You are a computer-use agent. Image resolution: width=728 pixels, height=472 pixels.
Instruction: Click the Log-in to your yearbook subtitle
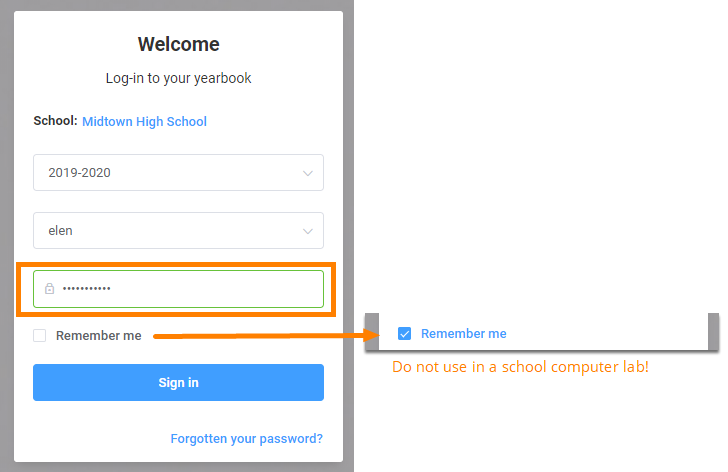click(x=178, y=78)
